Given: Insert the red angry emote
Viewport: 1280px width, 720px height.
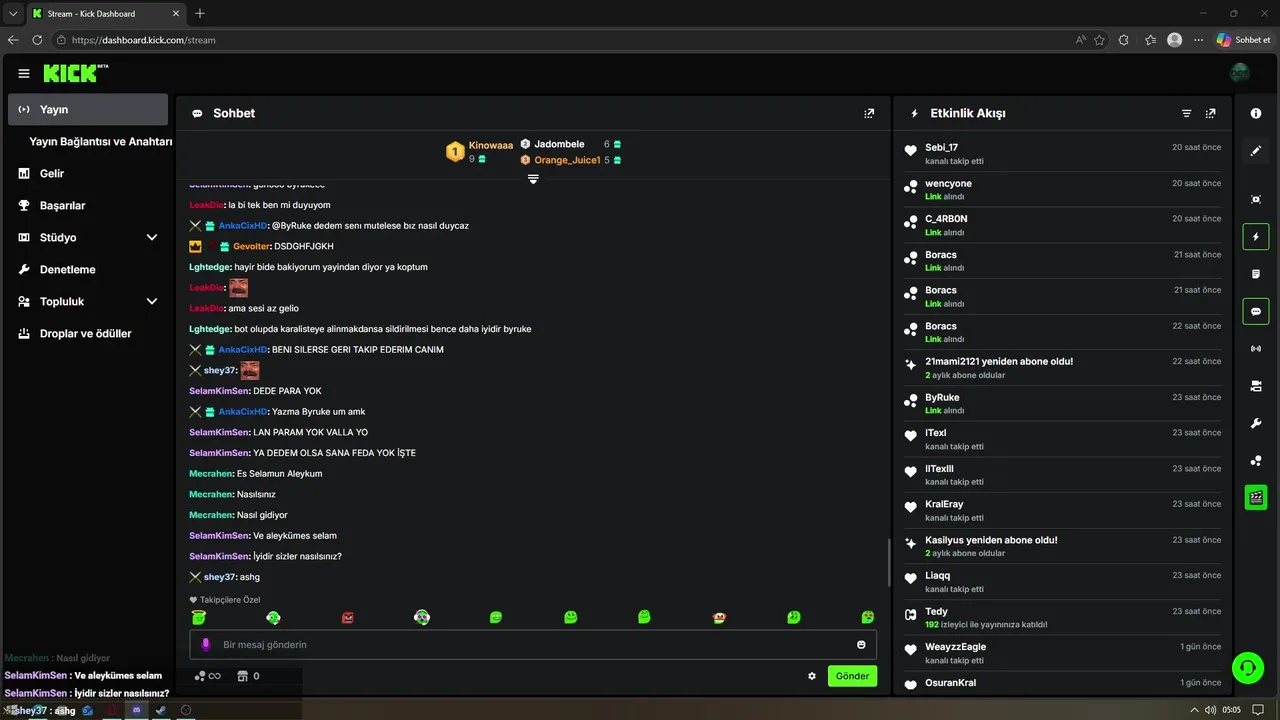Looking at the screenshot, I should pyautogui.click(x=348, y=617).
